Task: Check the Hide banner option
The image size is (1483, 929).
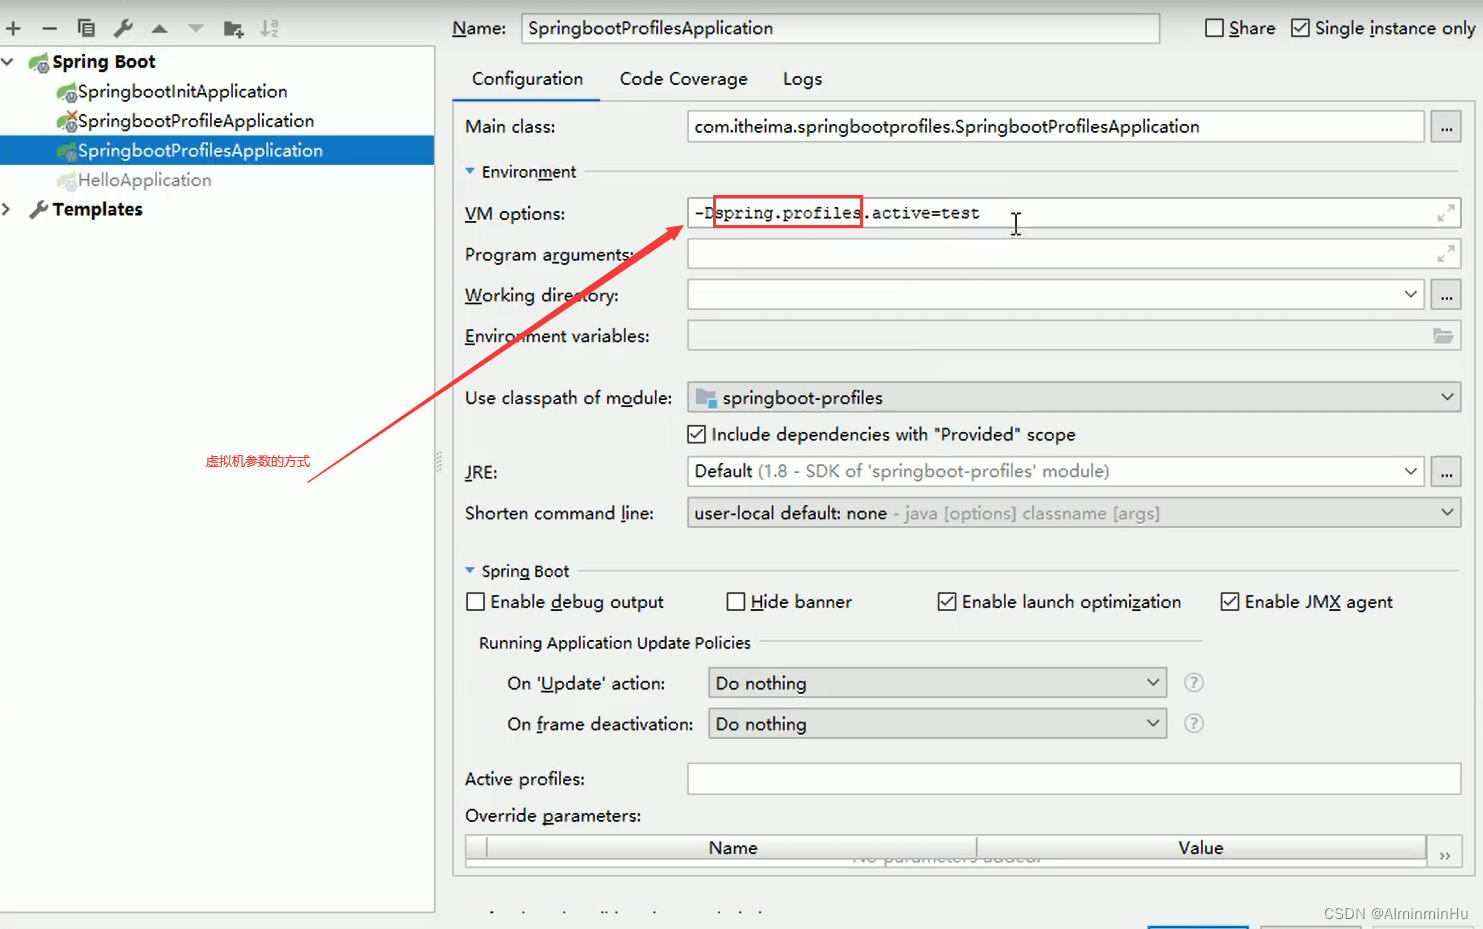Action: click(736, 602)
